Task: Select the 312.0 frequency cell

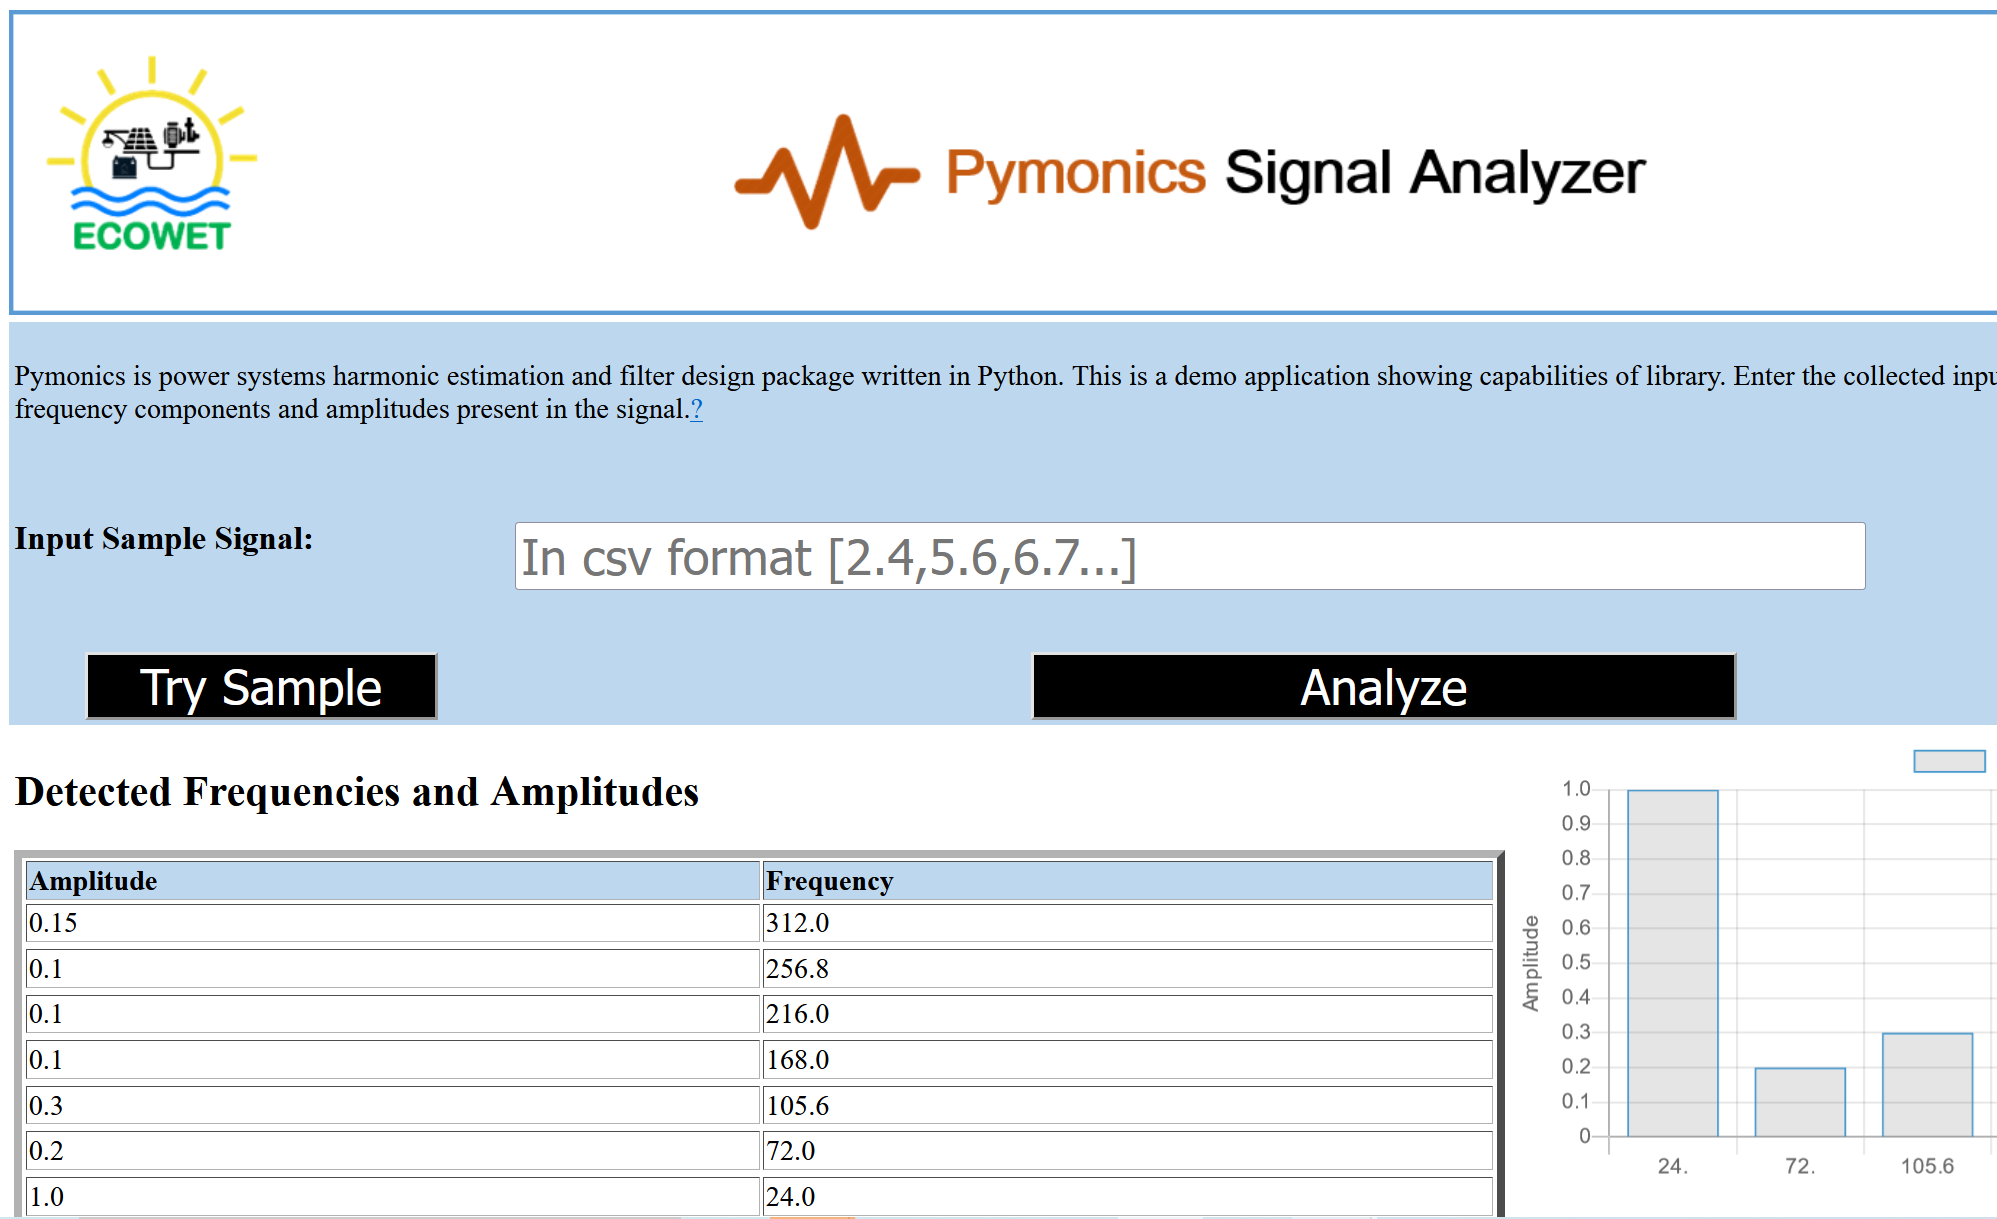Action: pyautogui.click(x=1127, y=923)
